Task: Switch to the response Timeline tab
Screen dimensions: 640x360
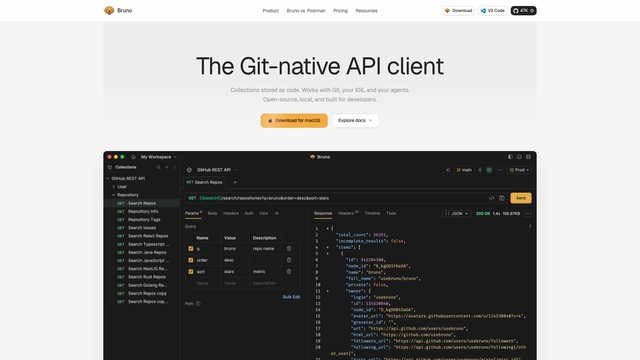Action: tap(372, 213)
